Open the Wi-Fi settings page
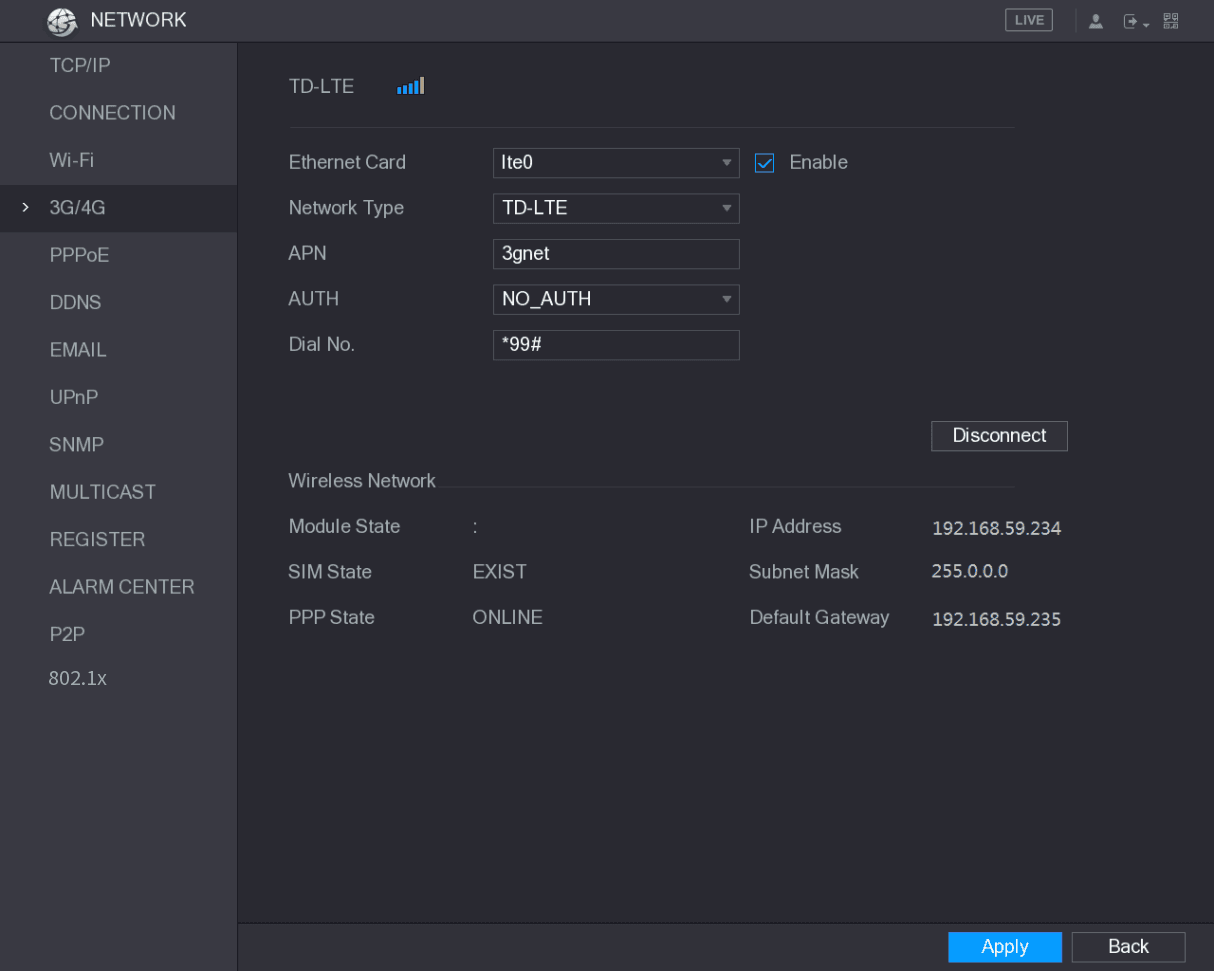The width and height of the screenshot is (1214, 971). point(118,161)
